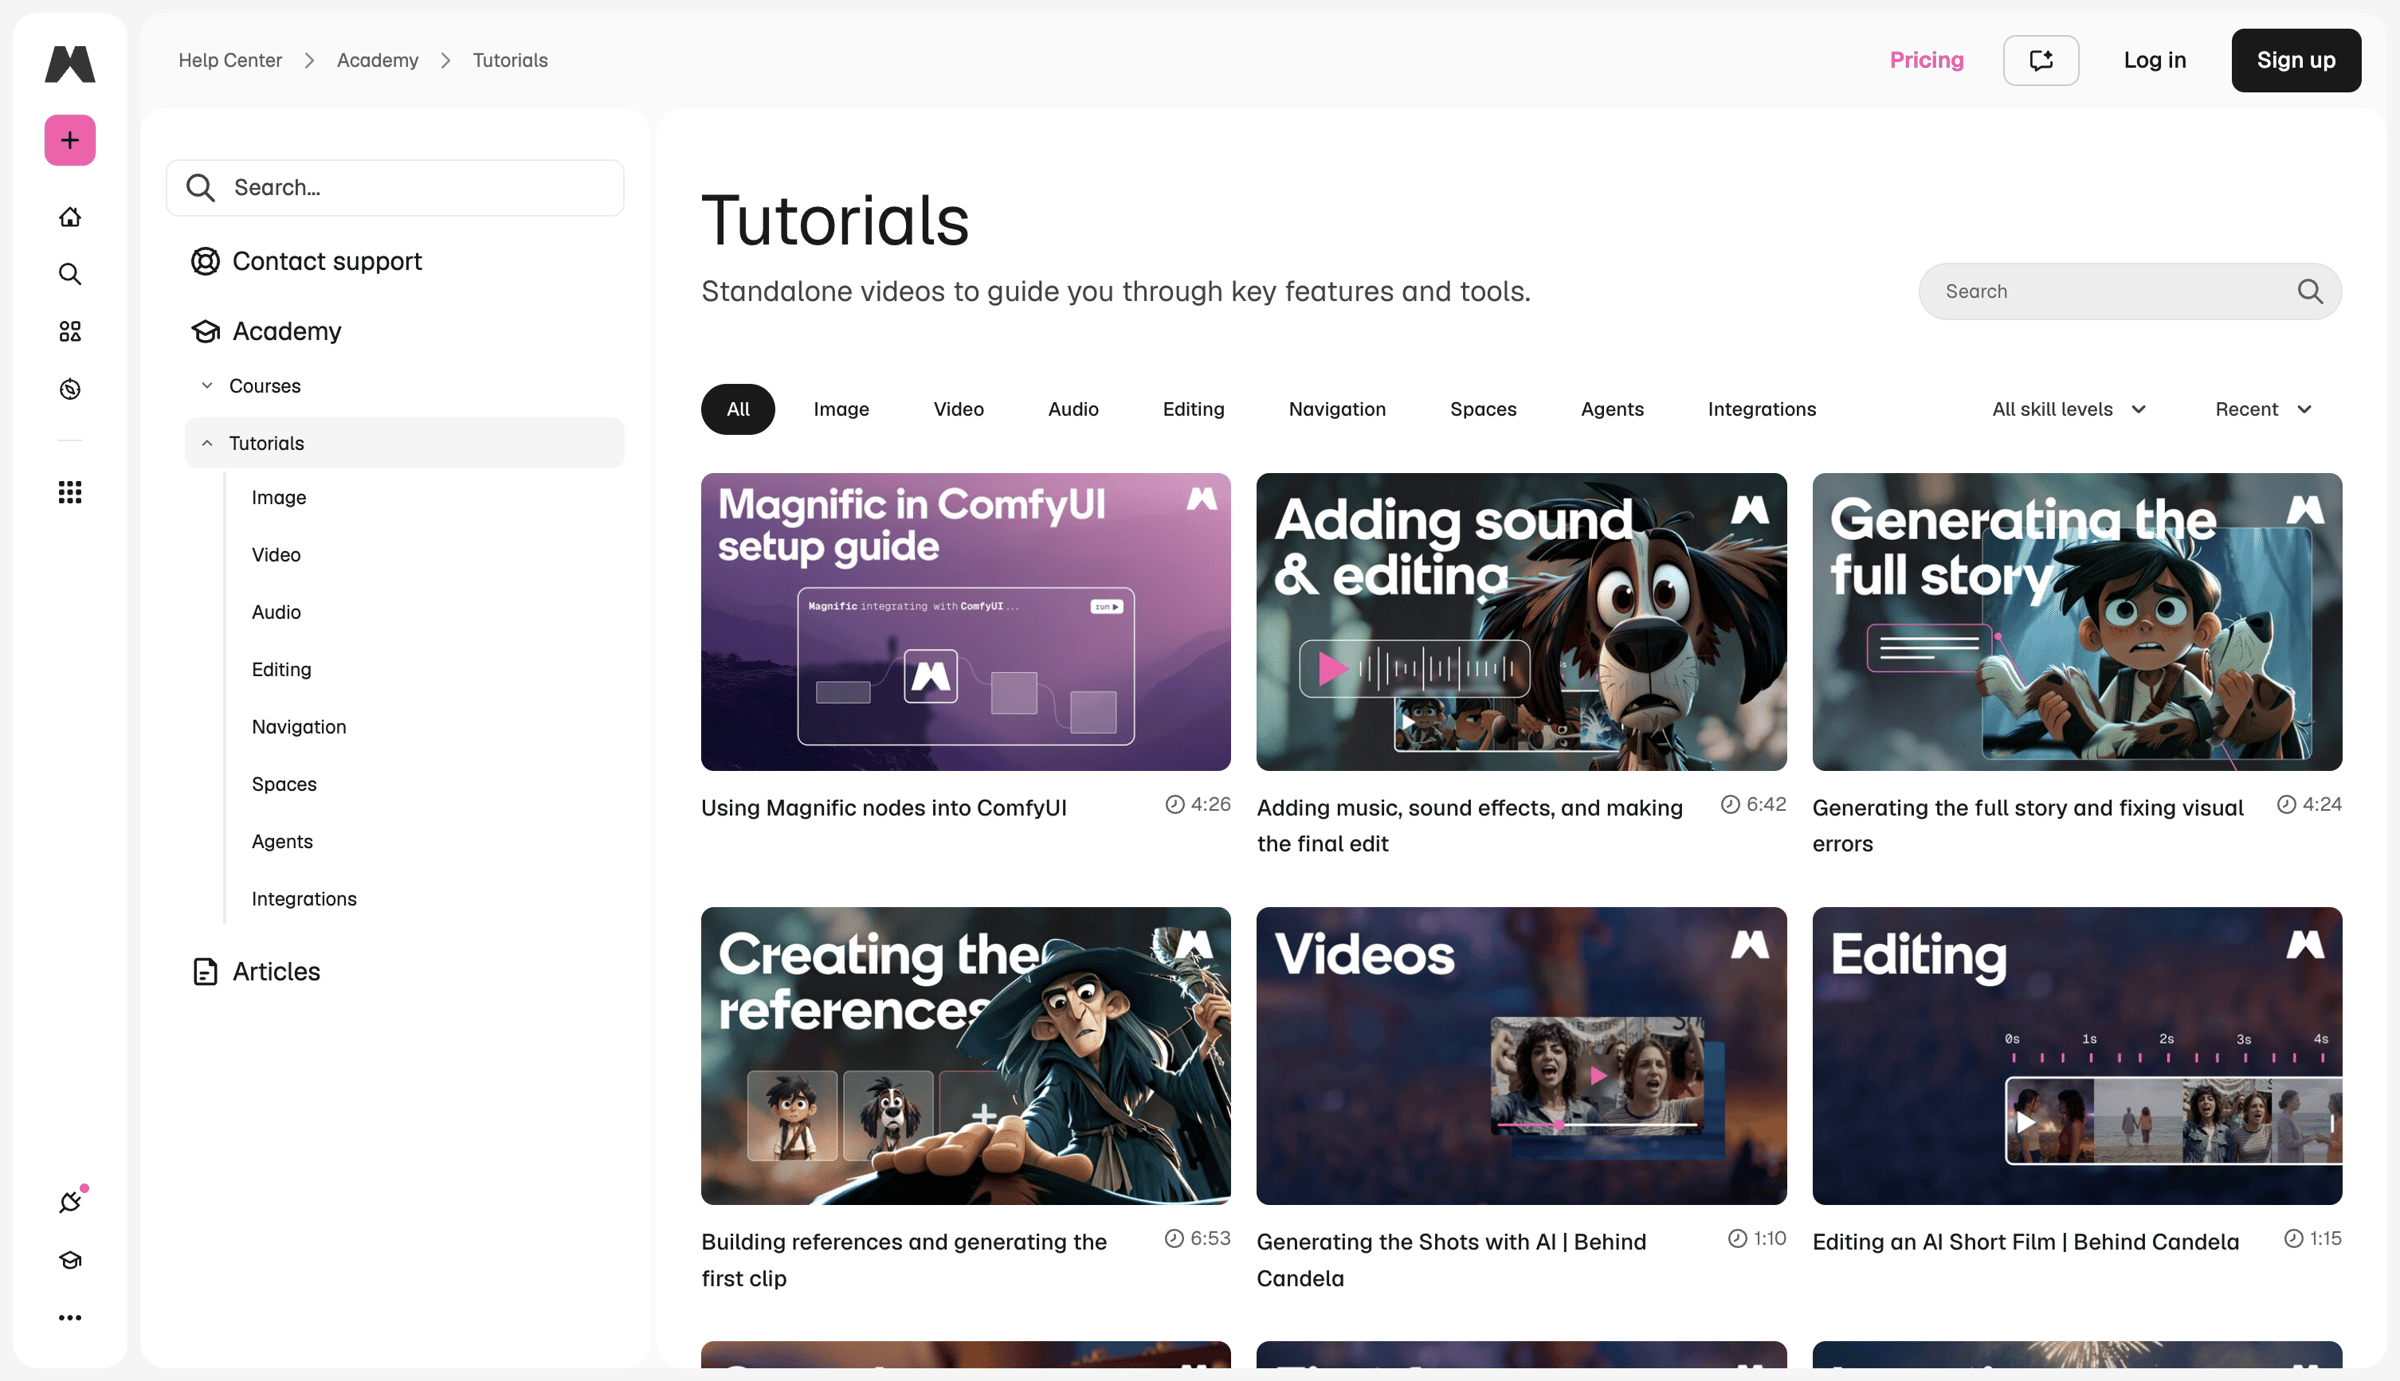Open the Creating the references thumbnail
This screenshot has height=1381, width=2400.
click(x=965, y=1056)
